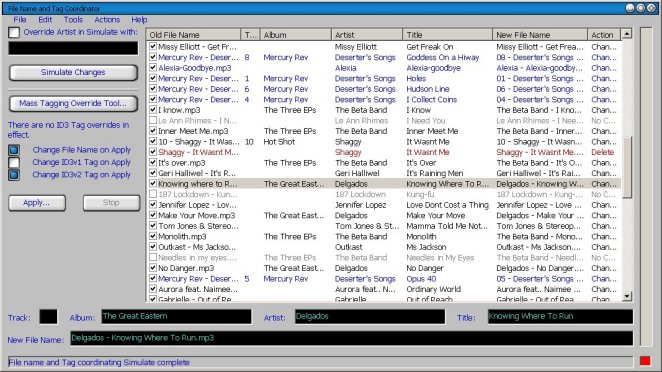Toggle Change ID3v2 Tag on Apply
The height and width of the screenshot is (372, 662).
14,175
